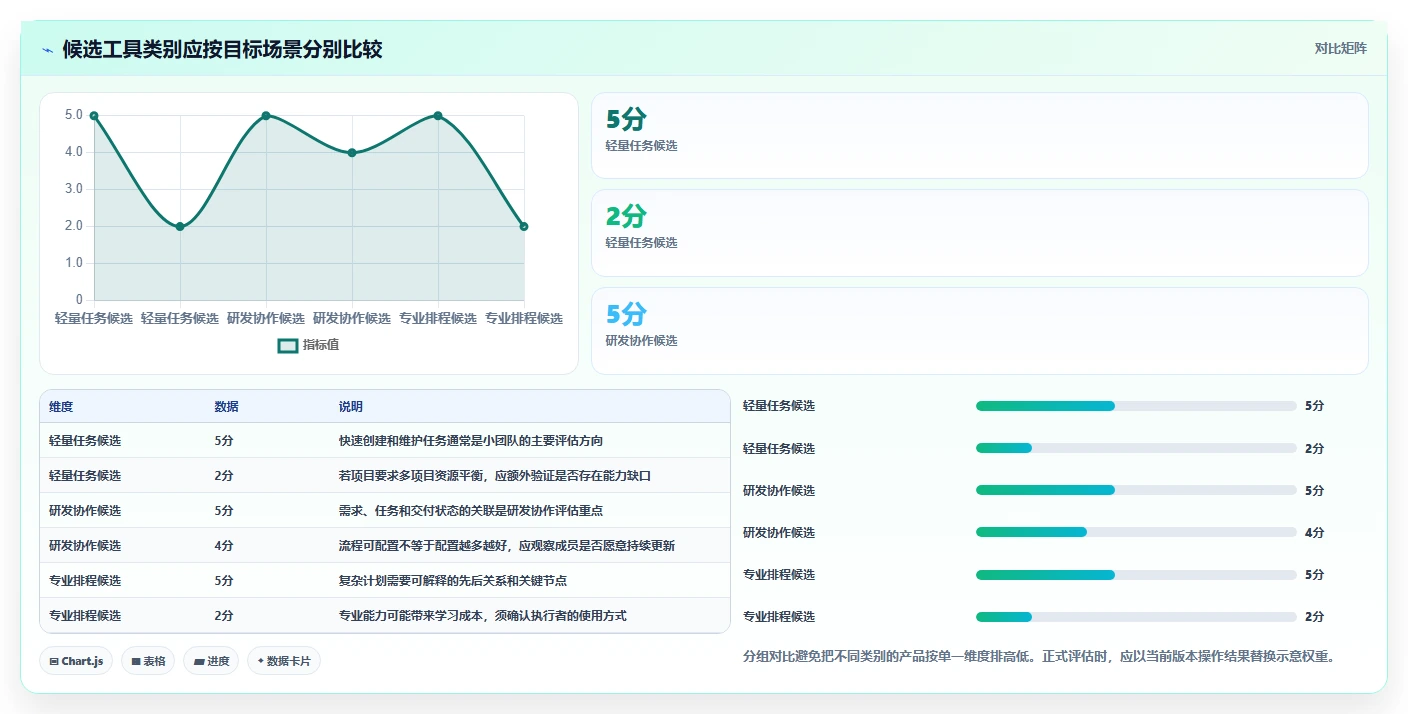Click the 数据卡片 chip
This screenshot has height=714, width=1408.
[284, 661]
